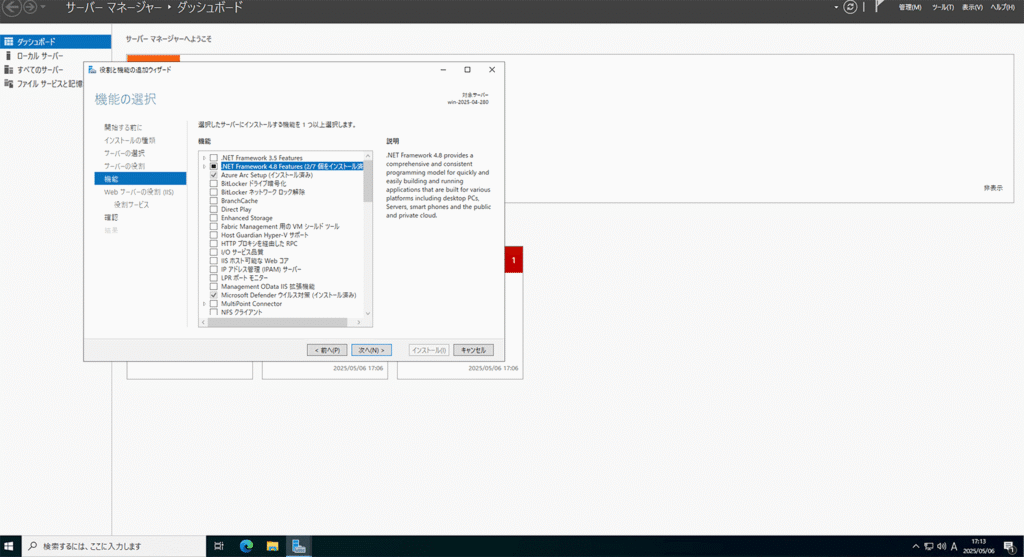Expand .NET Framework 4.8 Features node

click(x=204, y=167)
